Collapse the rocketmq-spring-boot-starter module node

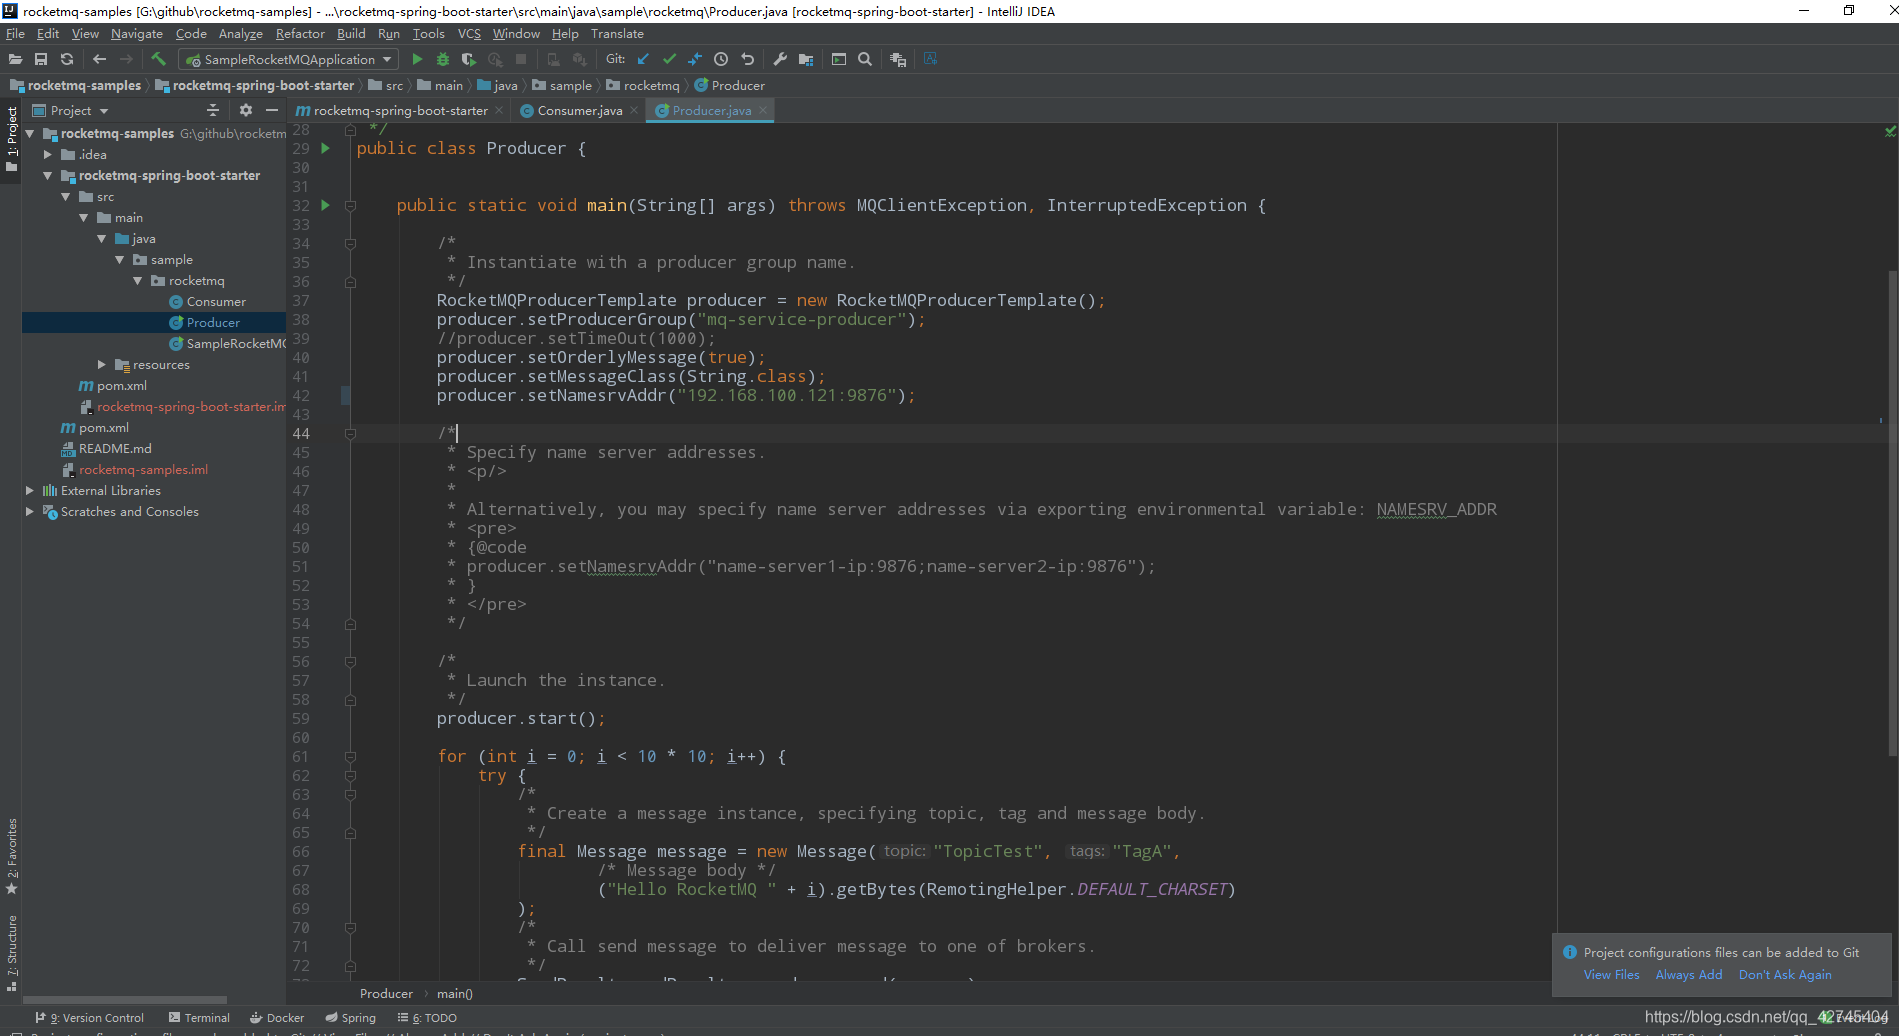coord(48,175)
